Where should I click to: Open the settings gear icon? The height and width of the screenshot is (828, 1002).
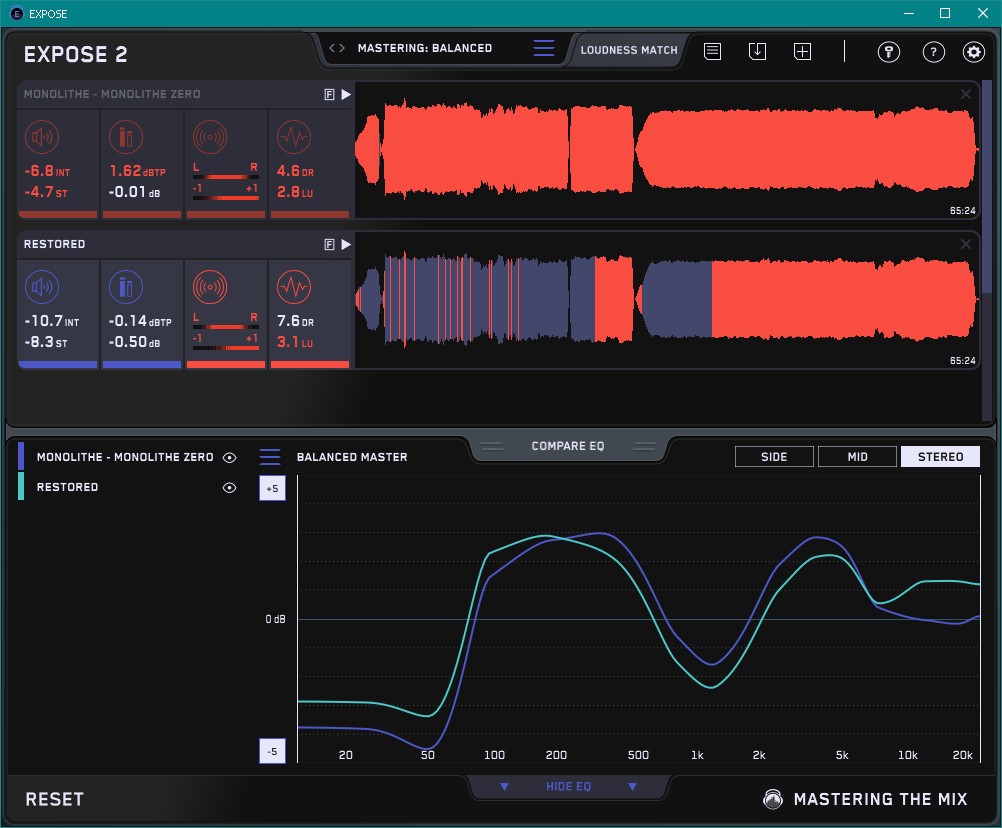(973, 52)
